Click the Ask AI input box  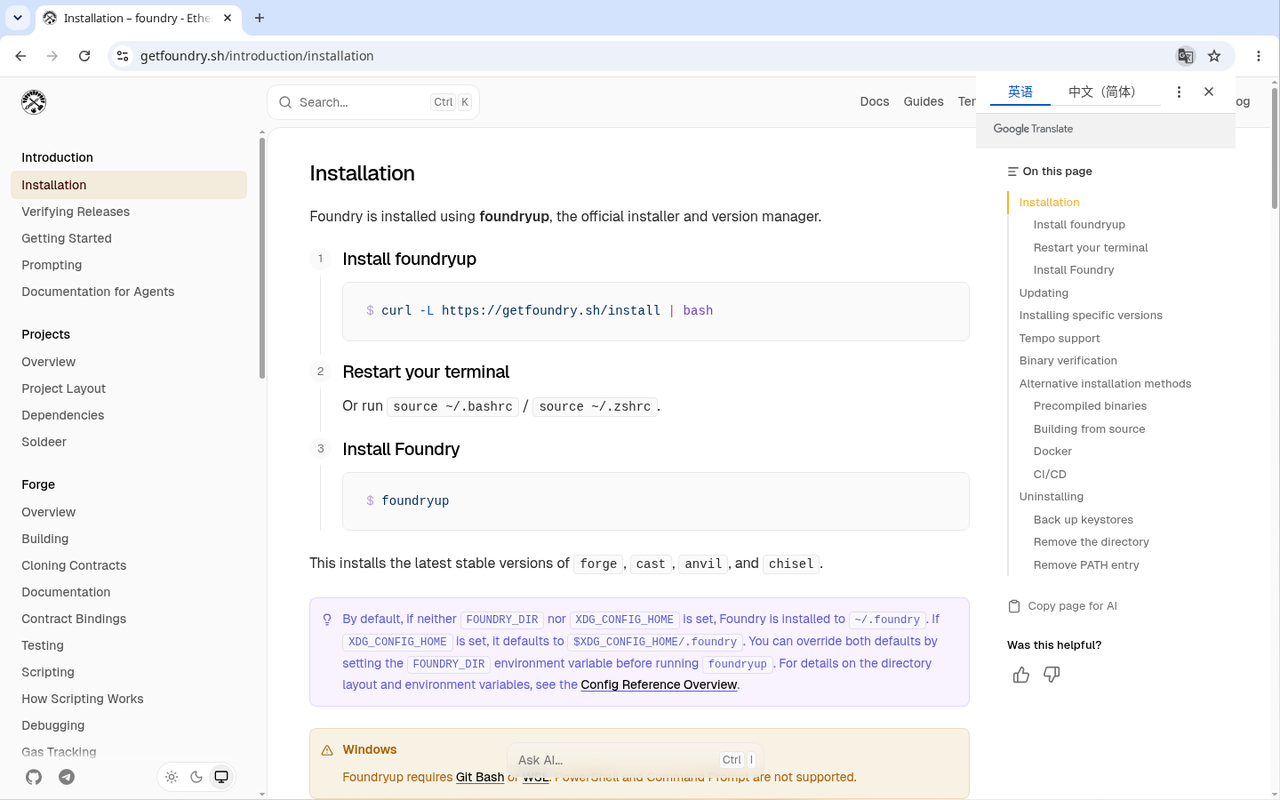[x=635, y=760]
